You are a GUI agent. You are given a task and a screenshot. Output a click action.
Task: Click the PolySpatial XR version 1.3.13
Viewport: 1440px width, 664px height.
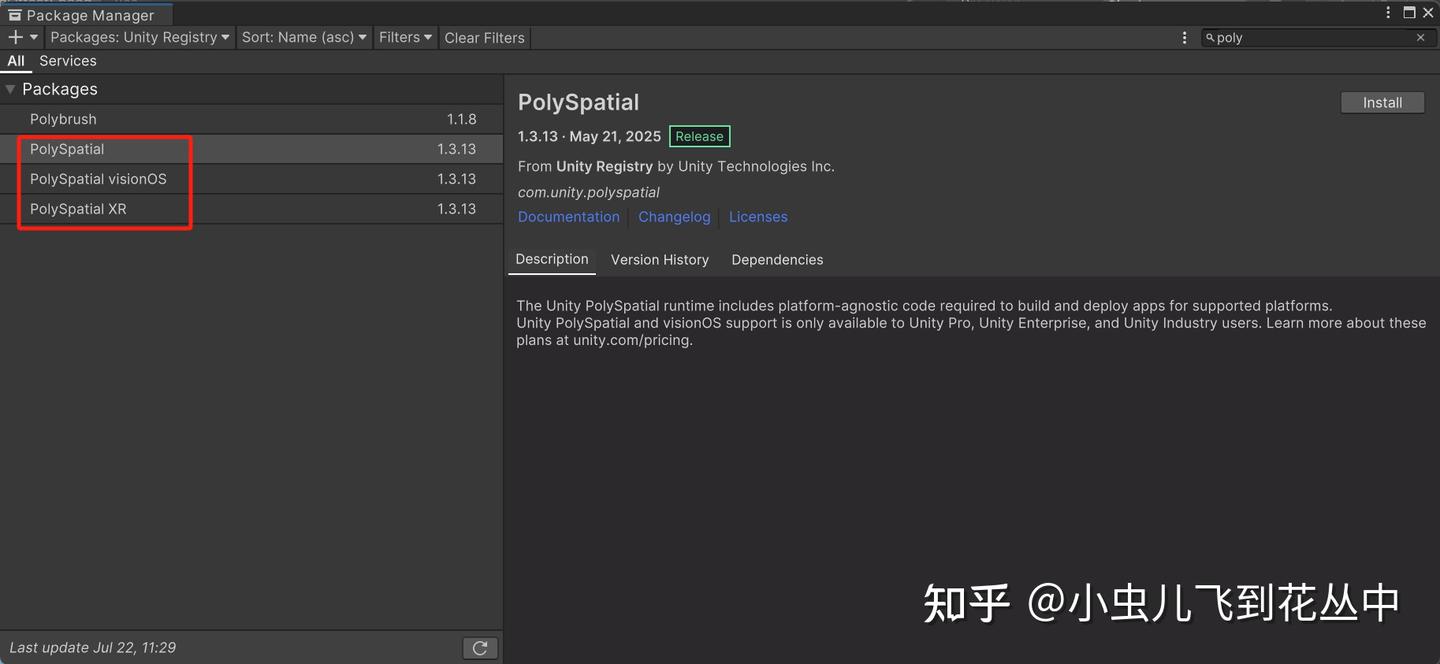[456, 209]
